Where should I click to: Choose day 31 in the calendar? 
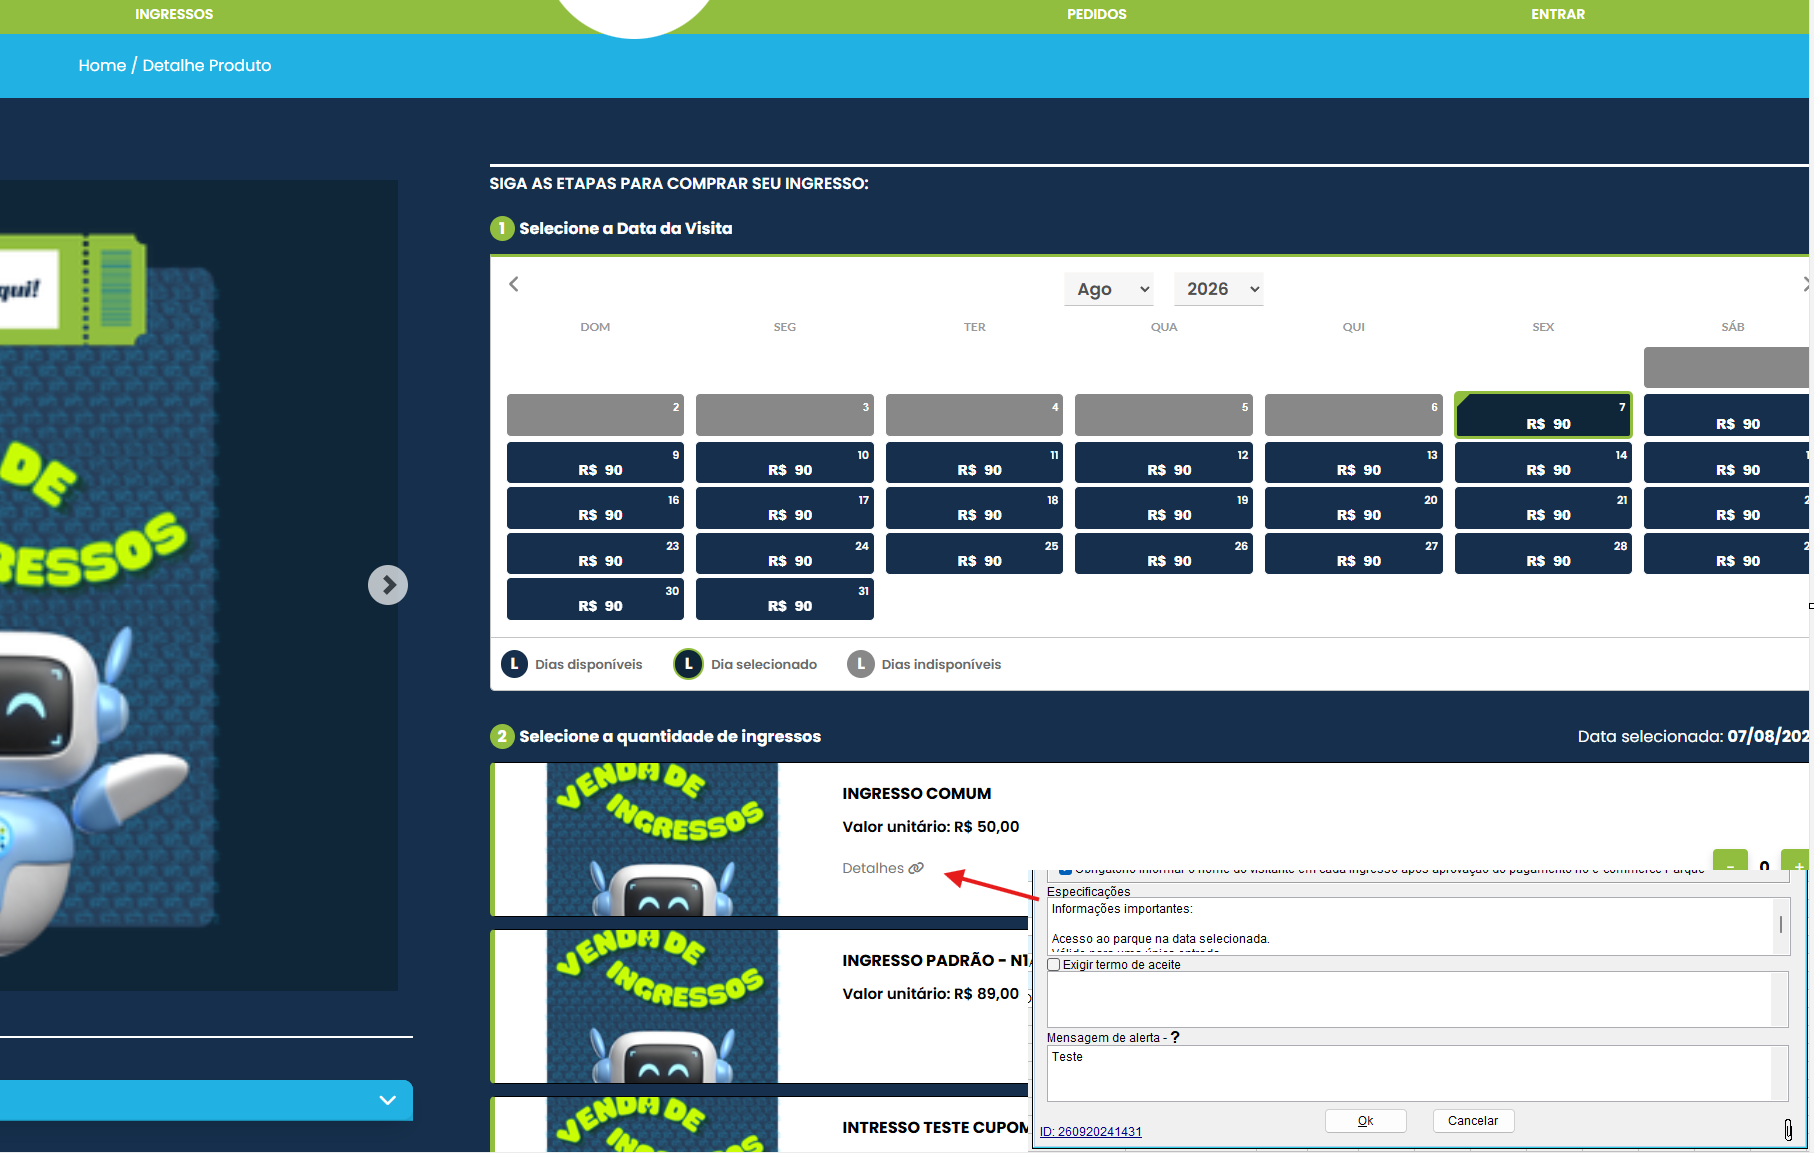(785, 599)
